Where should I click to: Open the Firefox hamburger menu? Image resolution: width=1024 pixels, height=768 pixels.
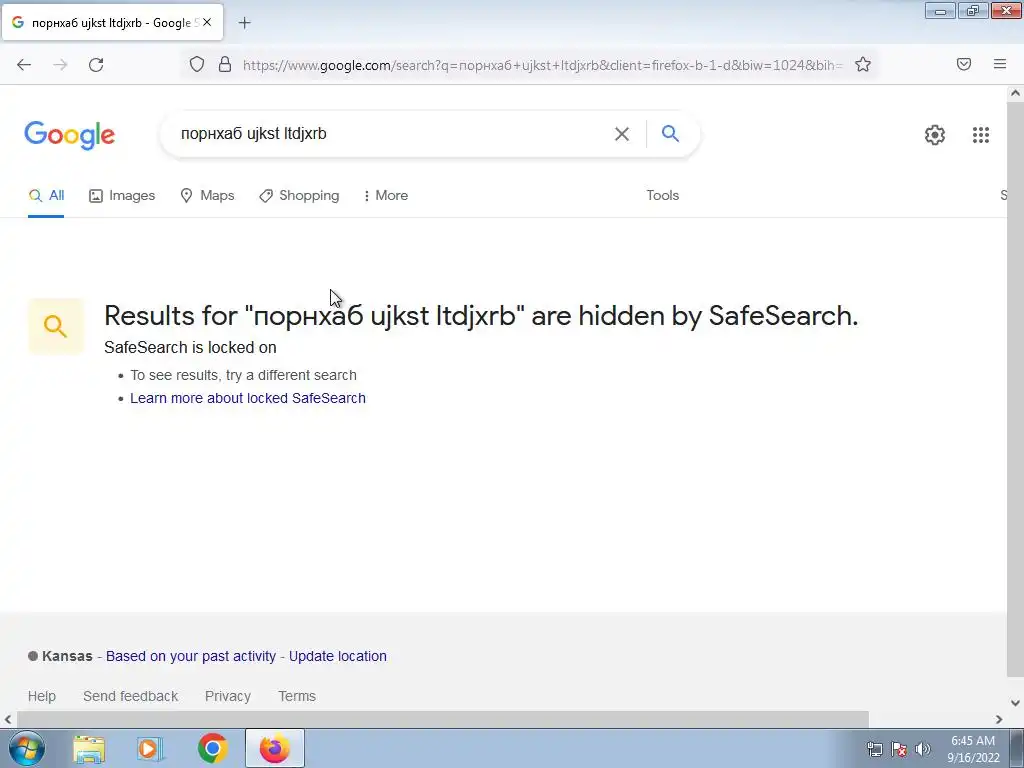tap(1000, 64)
